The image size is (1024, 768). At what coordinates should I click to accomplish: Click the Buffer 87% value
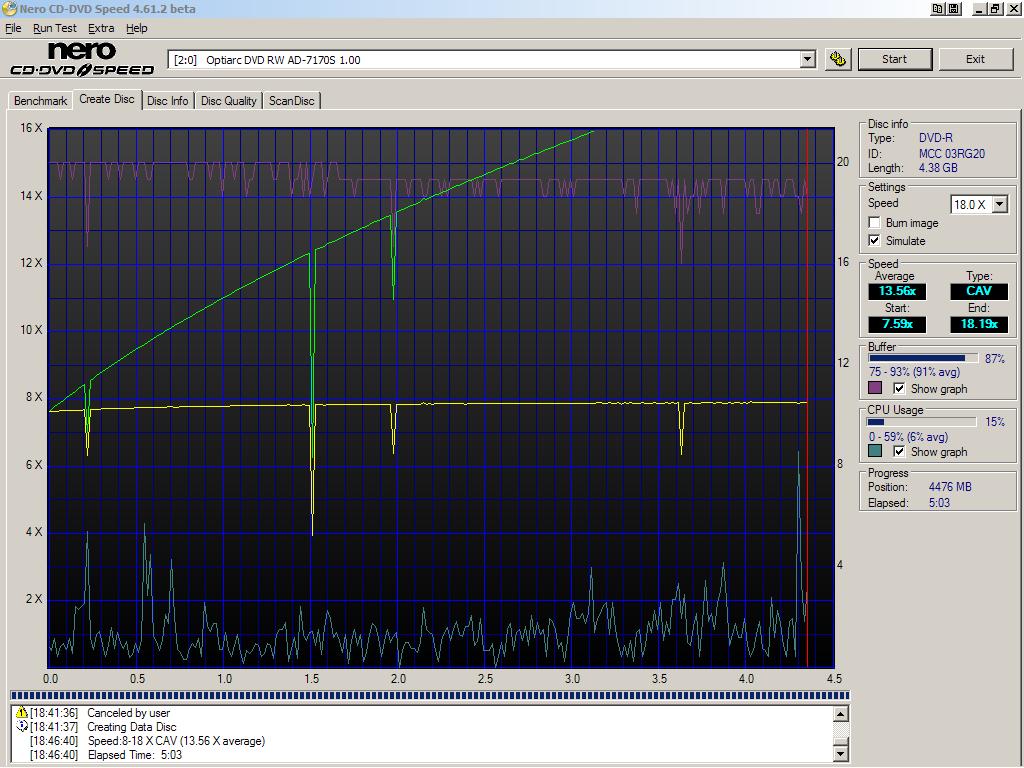[995, 359]
